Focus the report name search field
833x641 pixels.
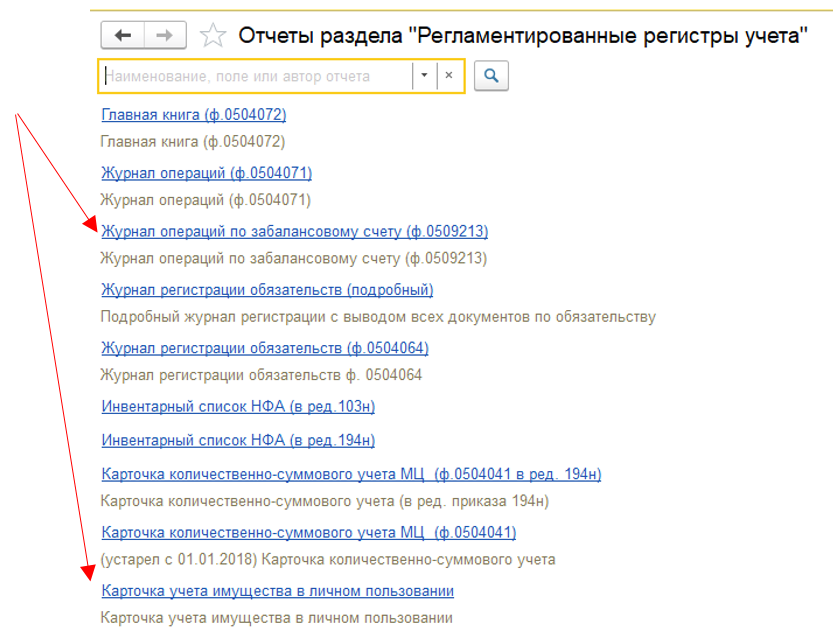pos(256,76)
